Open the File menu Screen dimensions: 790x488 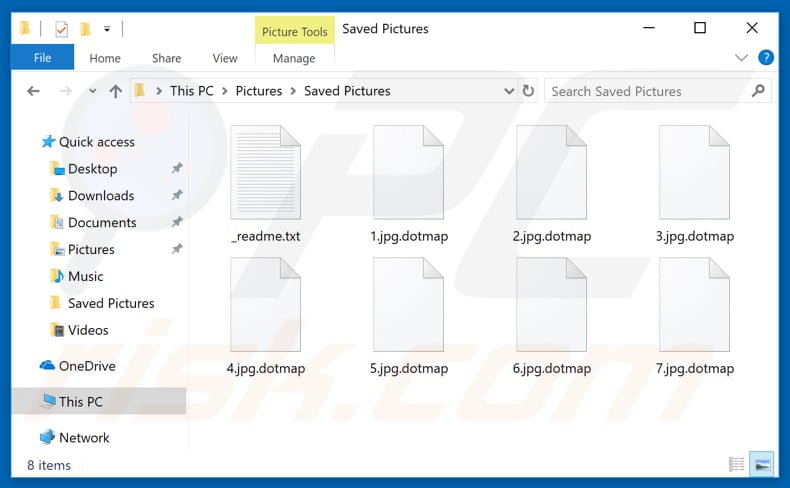42,58
